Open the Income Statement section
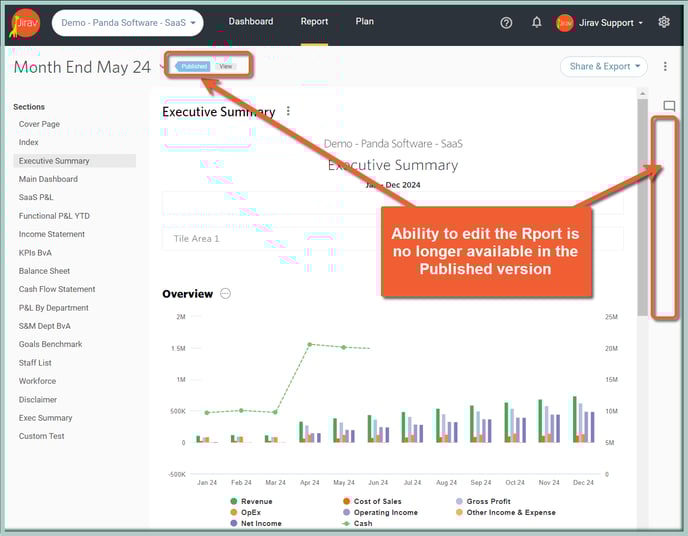688x536 pixels. [52, 234]
